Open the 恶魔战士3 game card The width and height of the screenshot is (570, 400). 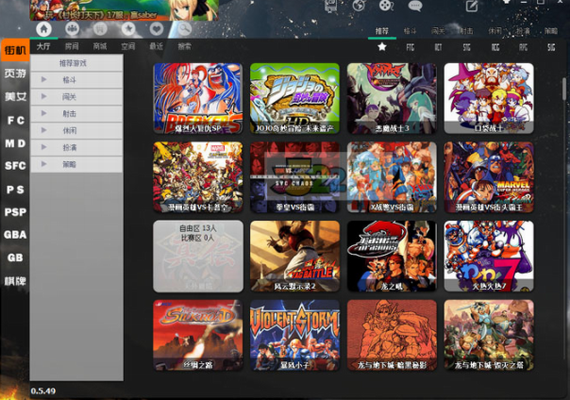[392, 99]
